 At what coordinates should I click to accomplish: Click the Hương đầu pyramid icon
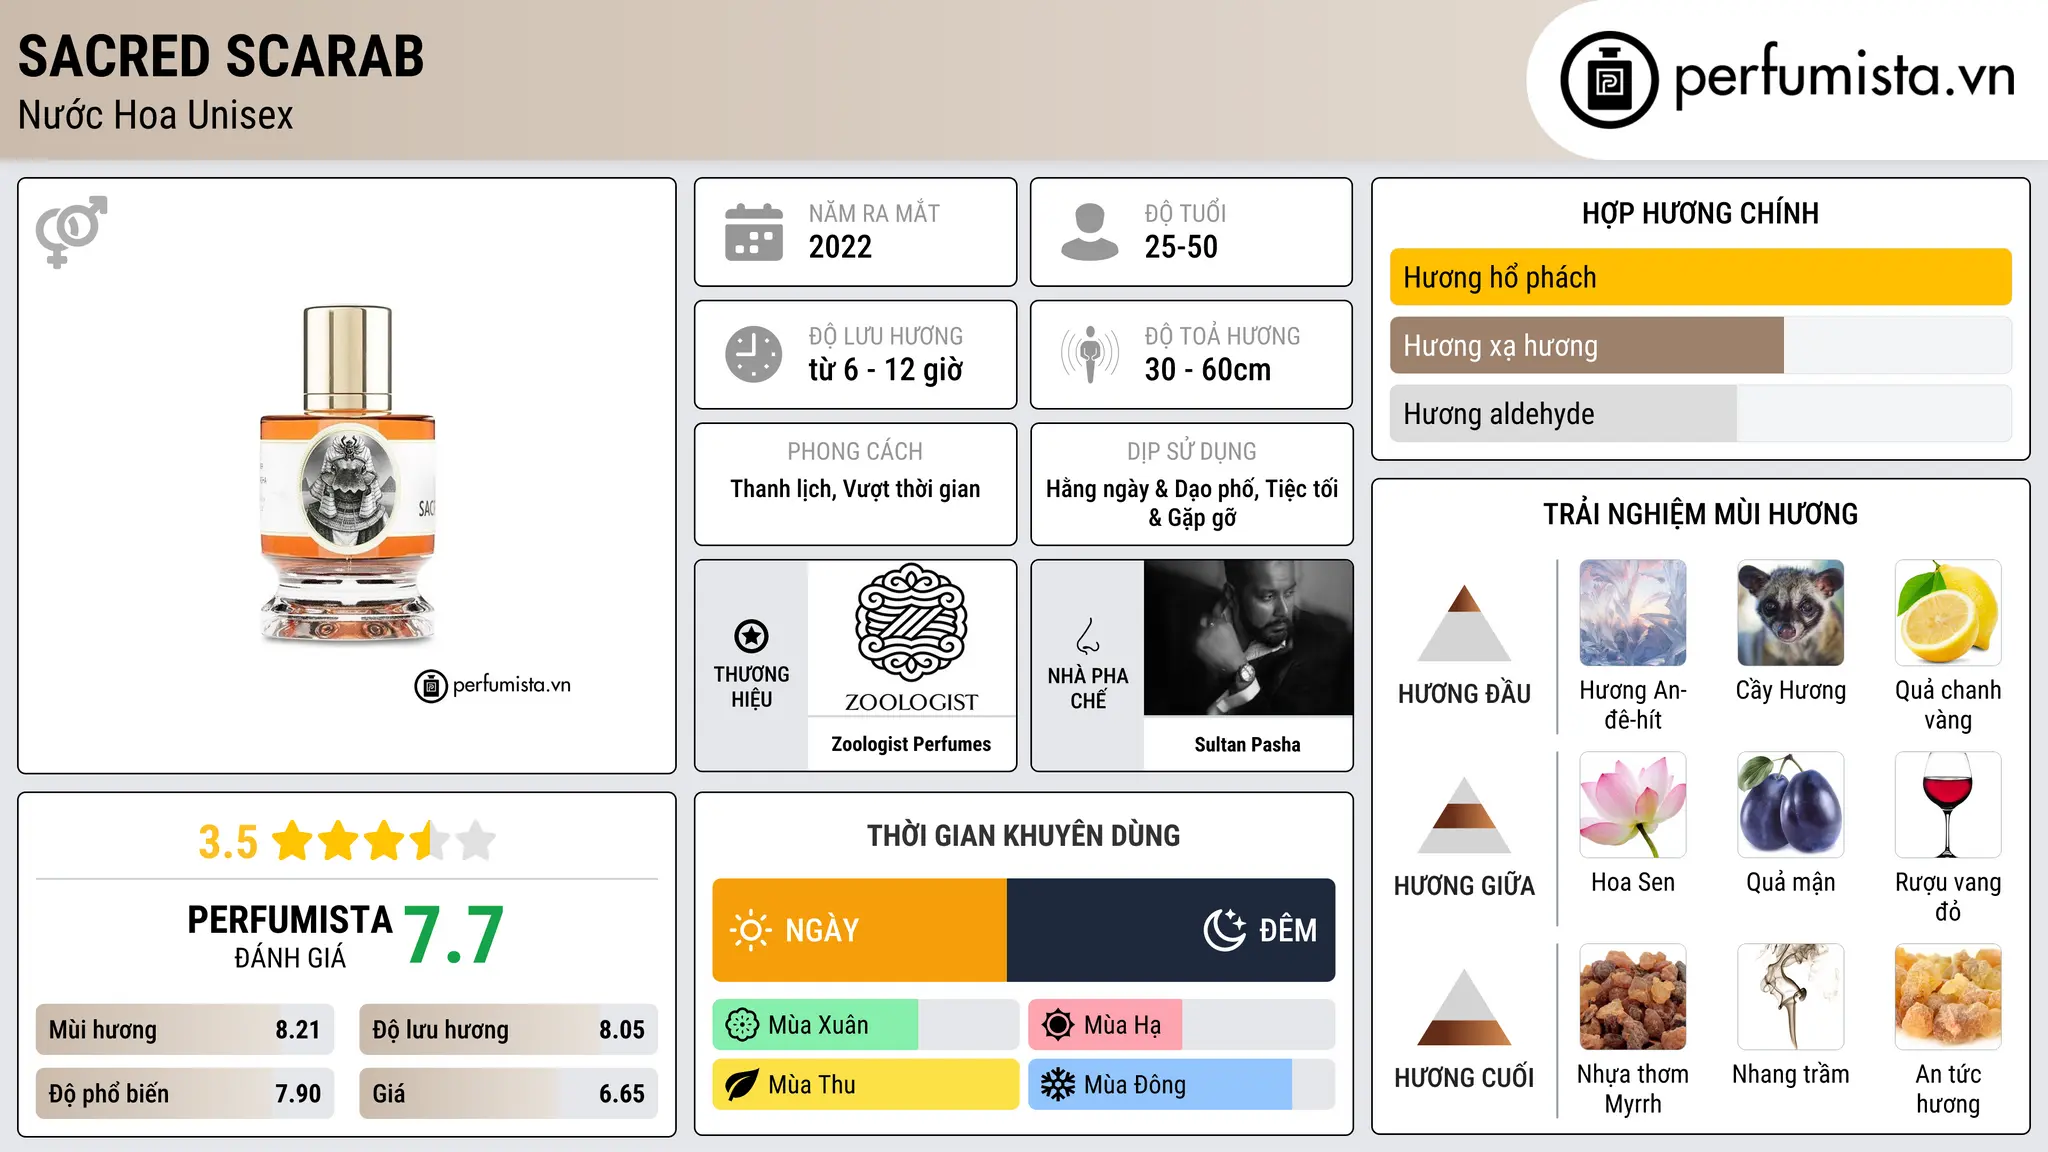pos(1464,623)
